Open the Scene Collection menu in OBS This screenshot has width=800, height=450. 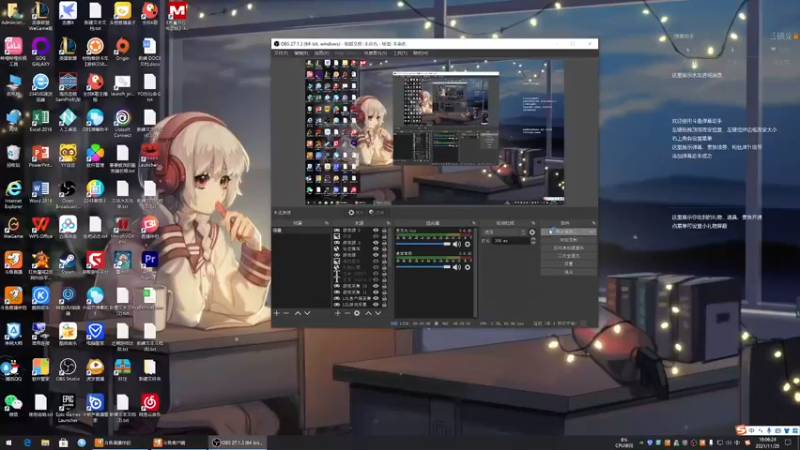click(x=376, y=53)
